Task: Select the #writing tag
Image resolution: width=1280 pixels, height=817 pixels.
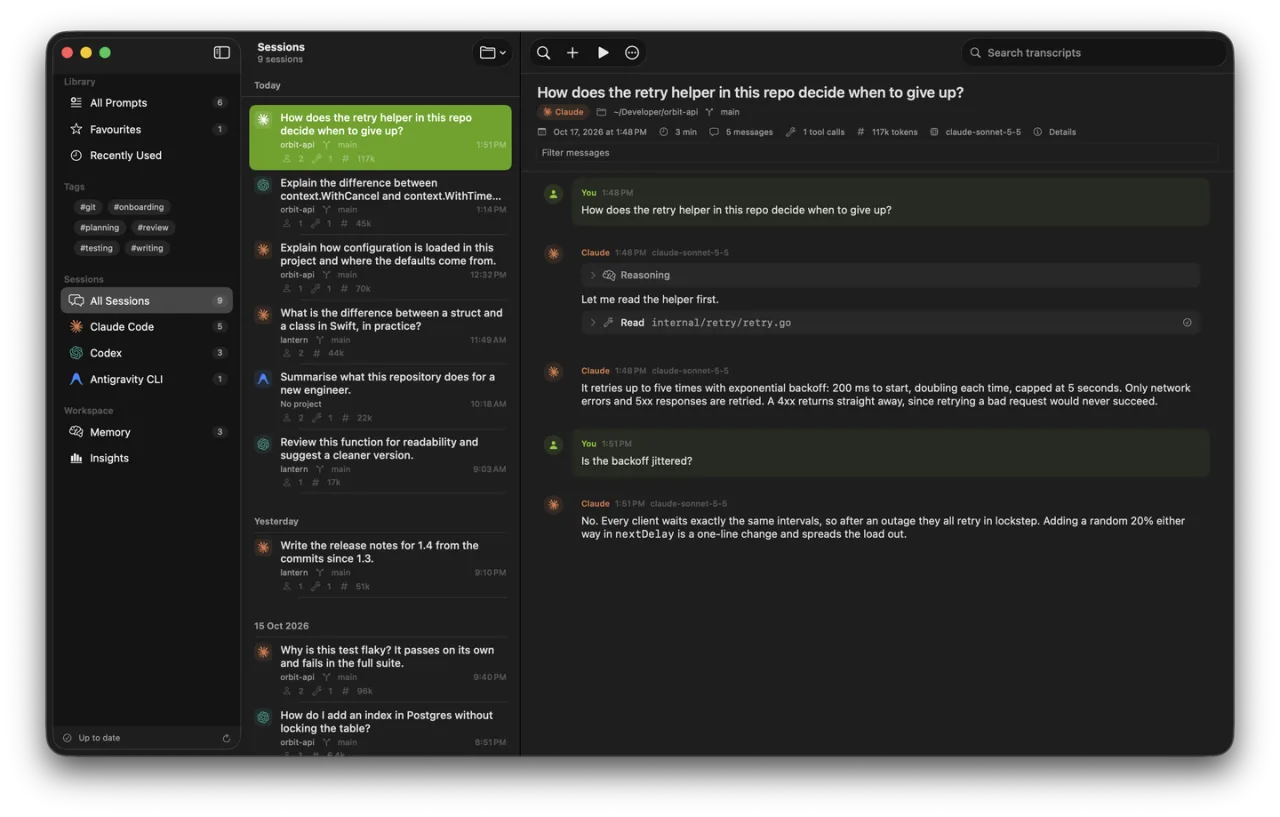Action: pos(147,248)
